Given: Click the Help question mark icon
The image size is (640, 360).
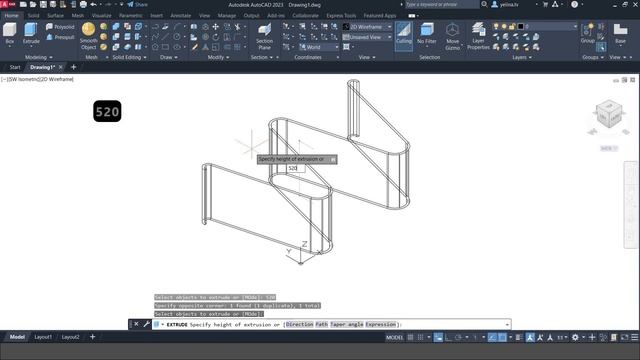Looking at the screenshot, I should 574,4.
